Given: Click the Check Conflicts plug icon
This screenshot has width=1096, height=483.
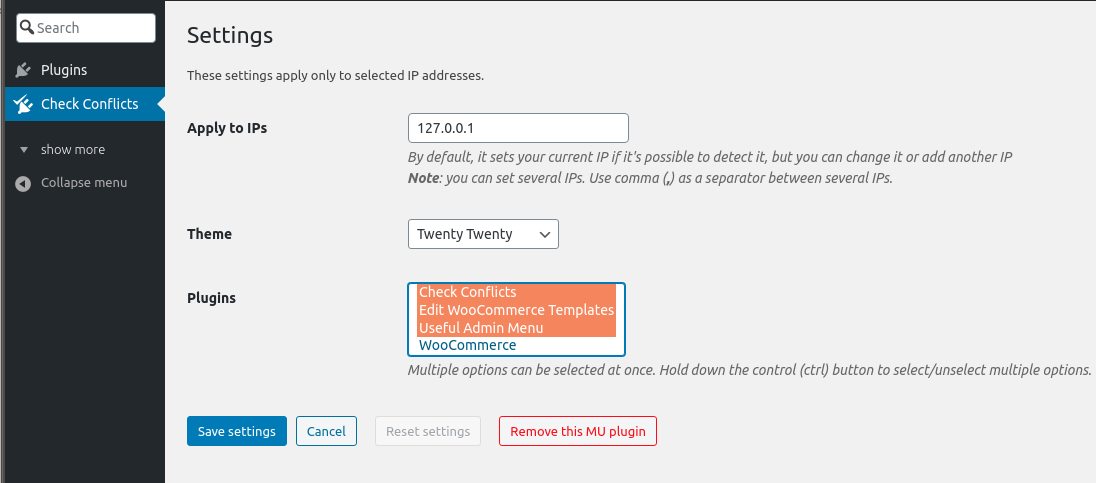Looking at the screenshot, I should (23, 104).
